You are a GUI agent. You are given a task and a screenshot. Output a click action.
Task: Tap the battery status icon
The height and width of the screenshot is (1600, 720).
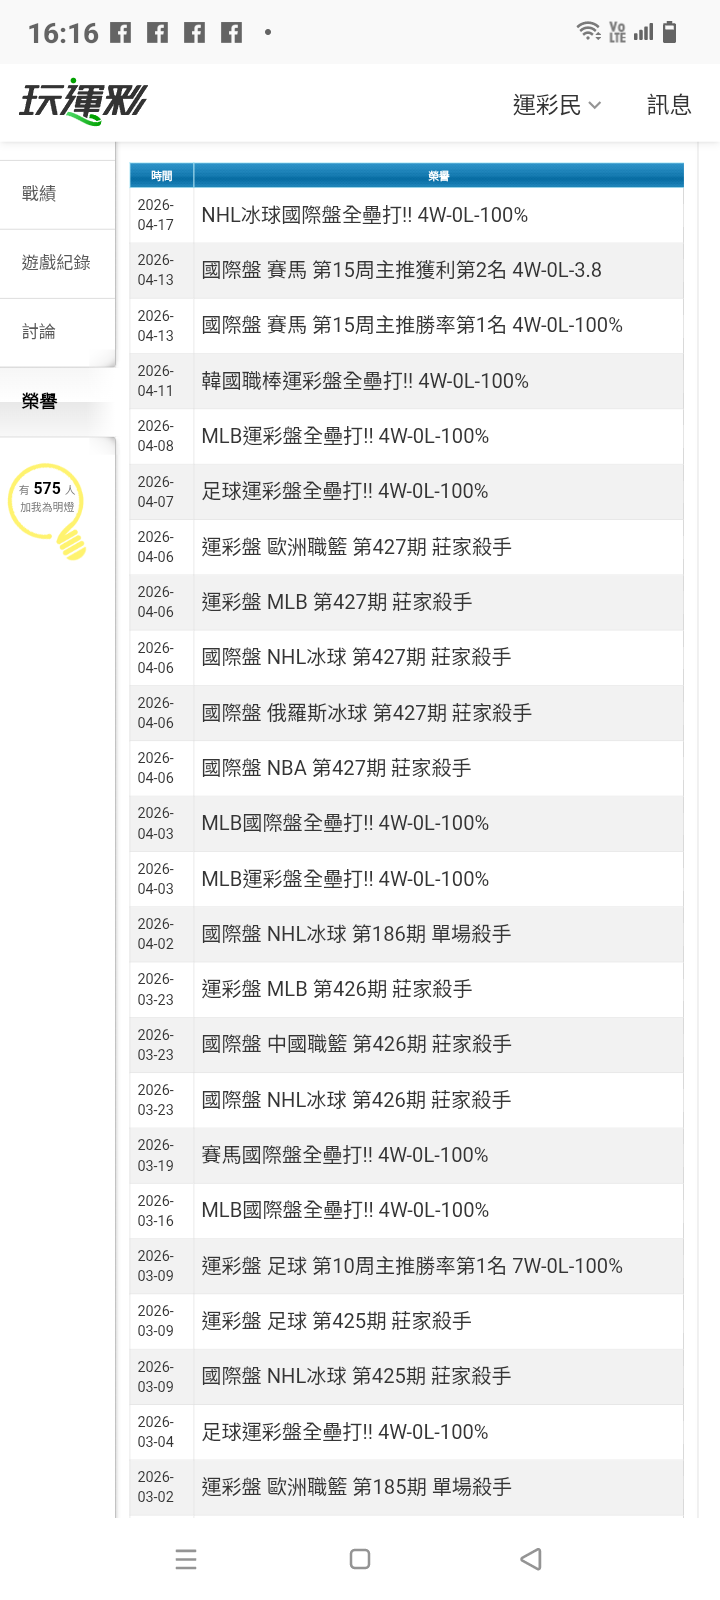point(670,32)
